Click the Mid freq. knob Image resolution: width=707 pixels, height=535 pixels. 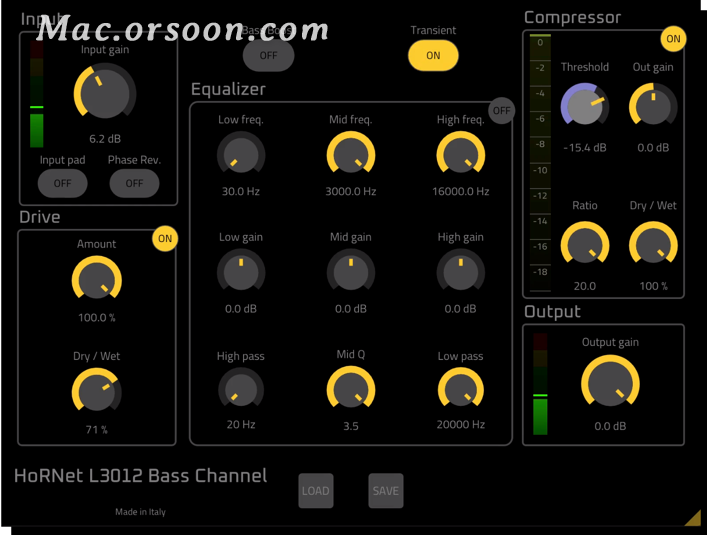[351, 153]
